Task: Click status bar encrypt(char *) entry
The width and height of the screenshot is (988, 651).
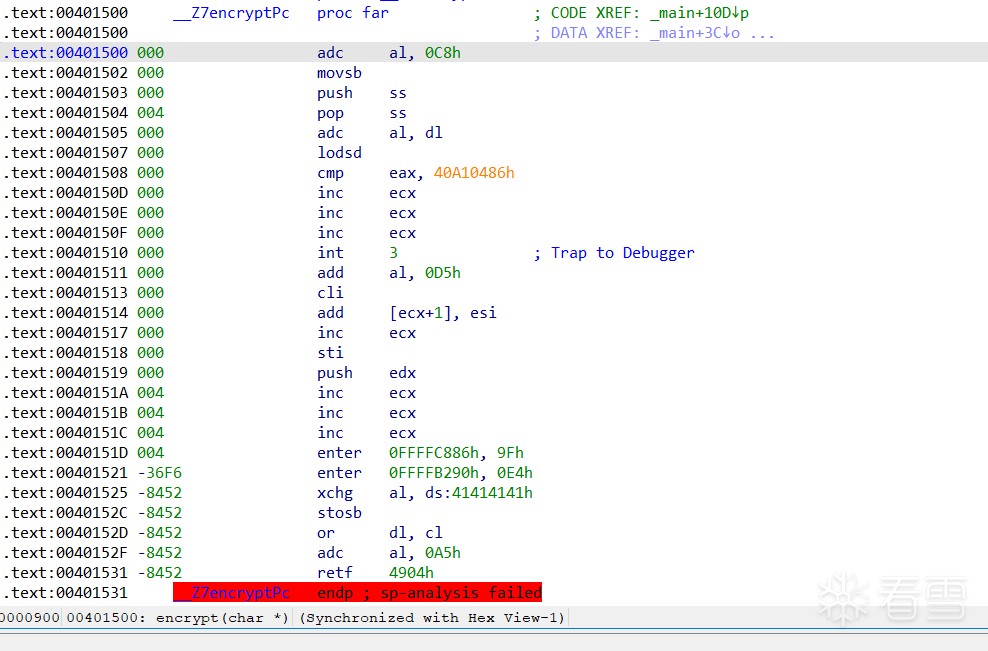Action: (222, 618)
